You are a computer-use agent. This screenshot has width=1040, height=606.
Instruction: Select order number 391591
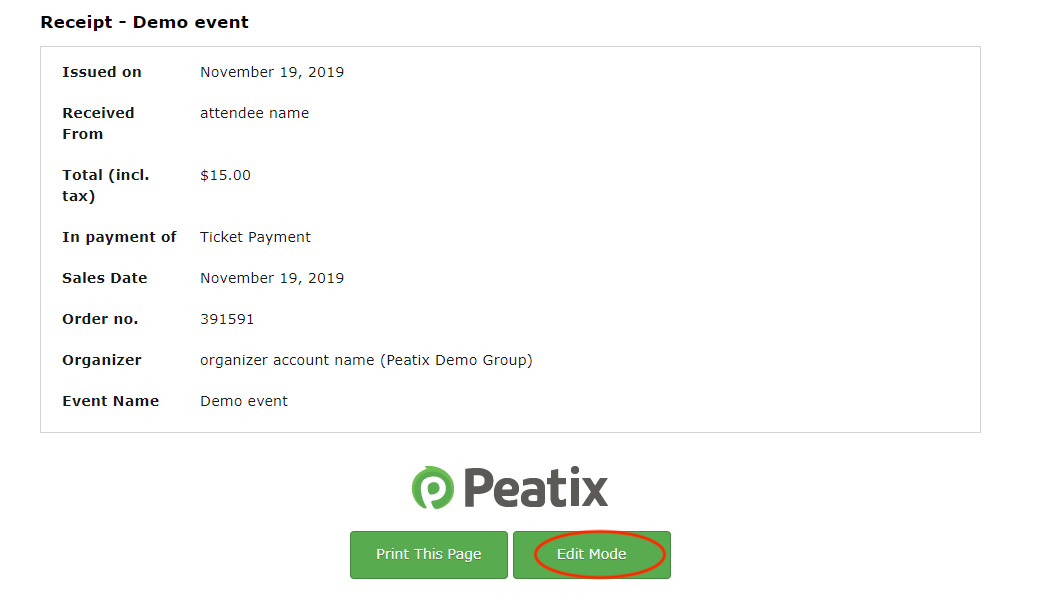pos(227,318)
